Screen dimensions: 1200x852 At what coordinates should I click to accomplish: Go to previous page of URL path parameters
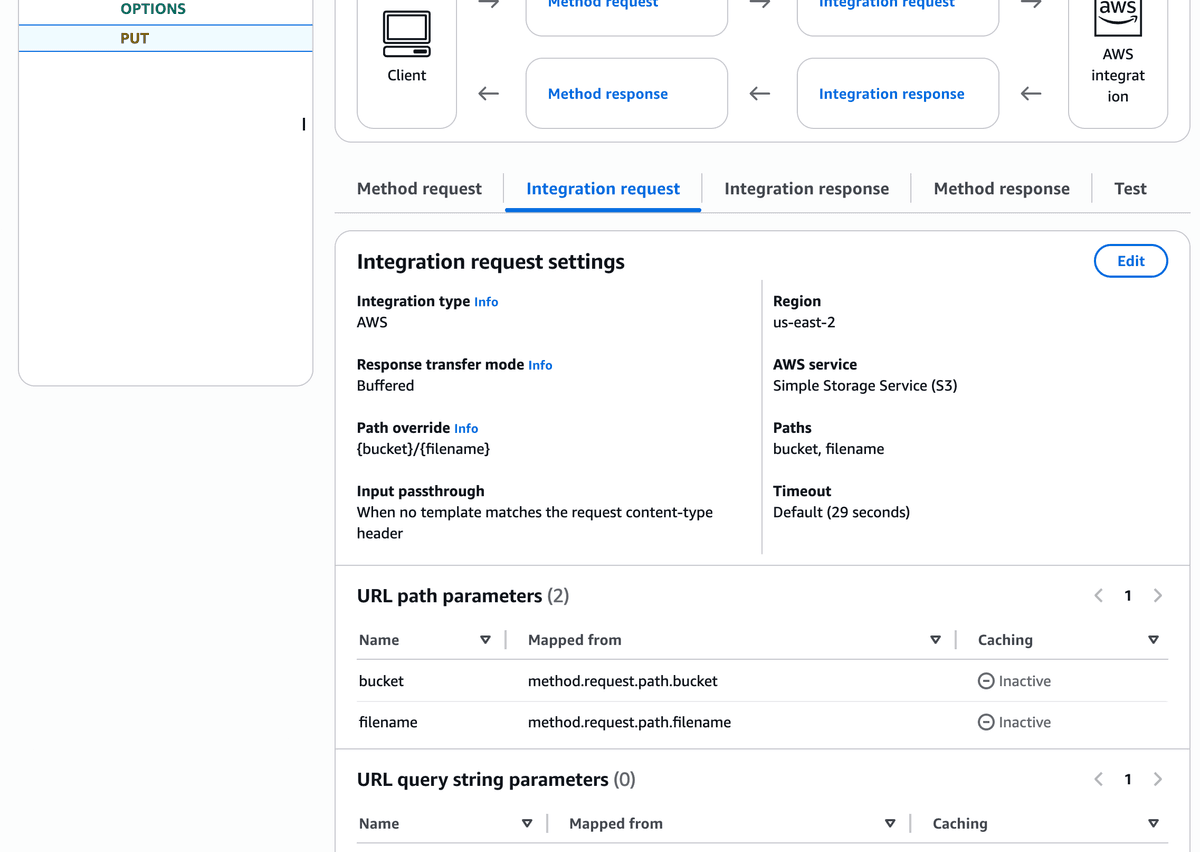(x=1098, y=596)
